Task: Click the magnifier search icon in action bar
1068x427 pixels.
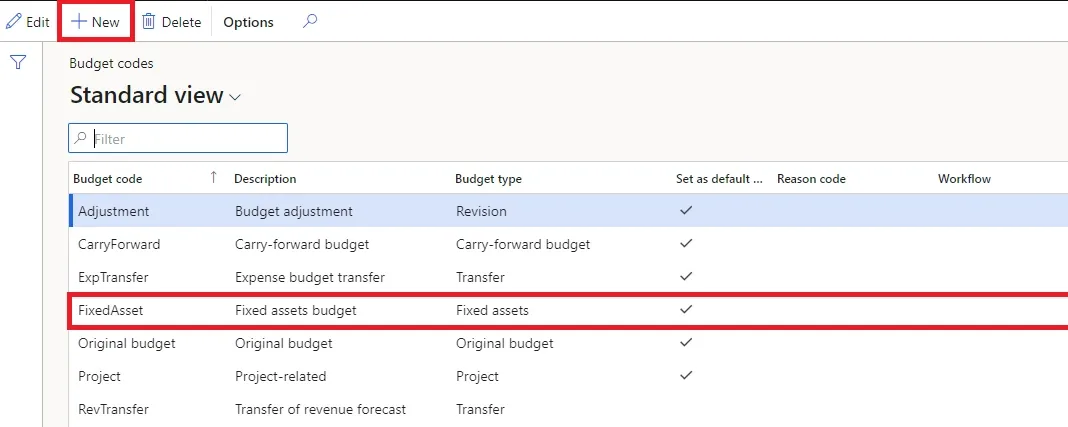Action: point(310,22)
